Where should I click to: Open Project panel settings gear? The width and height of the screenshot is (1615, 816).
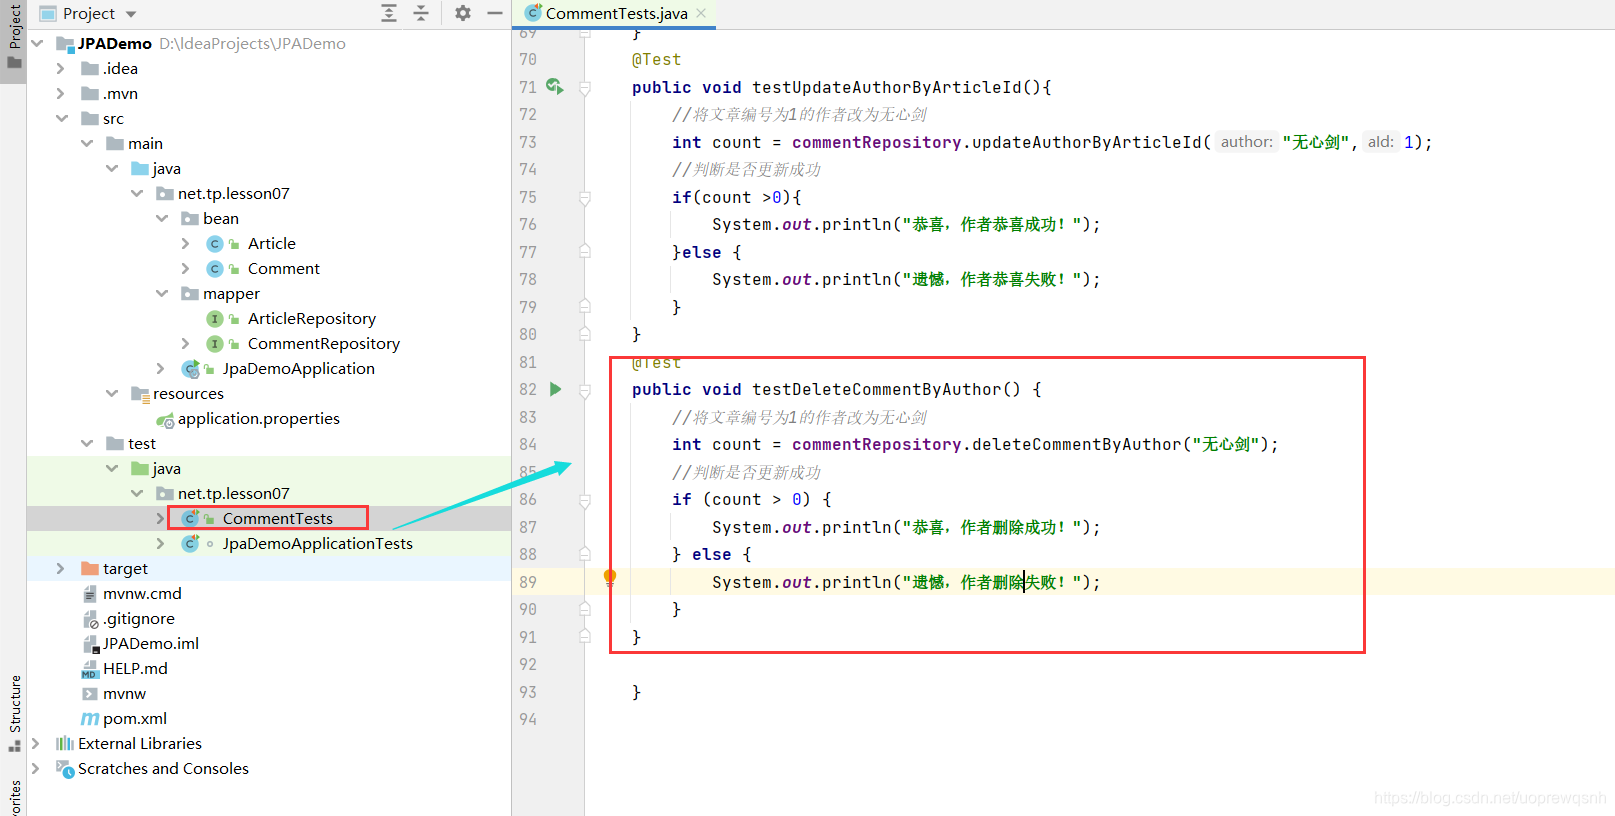(463, 13)
